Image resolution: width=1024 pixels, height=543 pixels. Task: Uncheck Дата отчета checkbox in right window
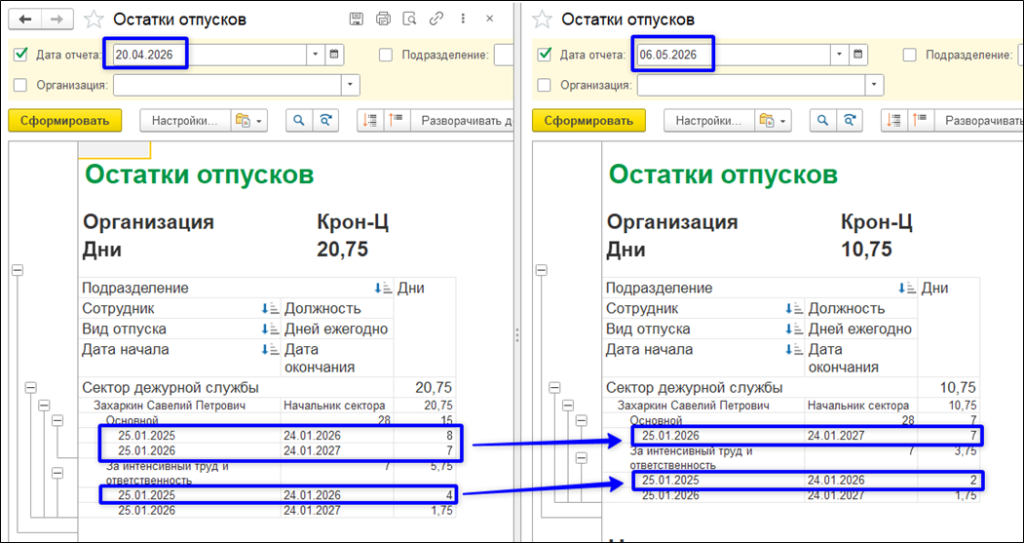[x=544, y=55]
